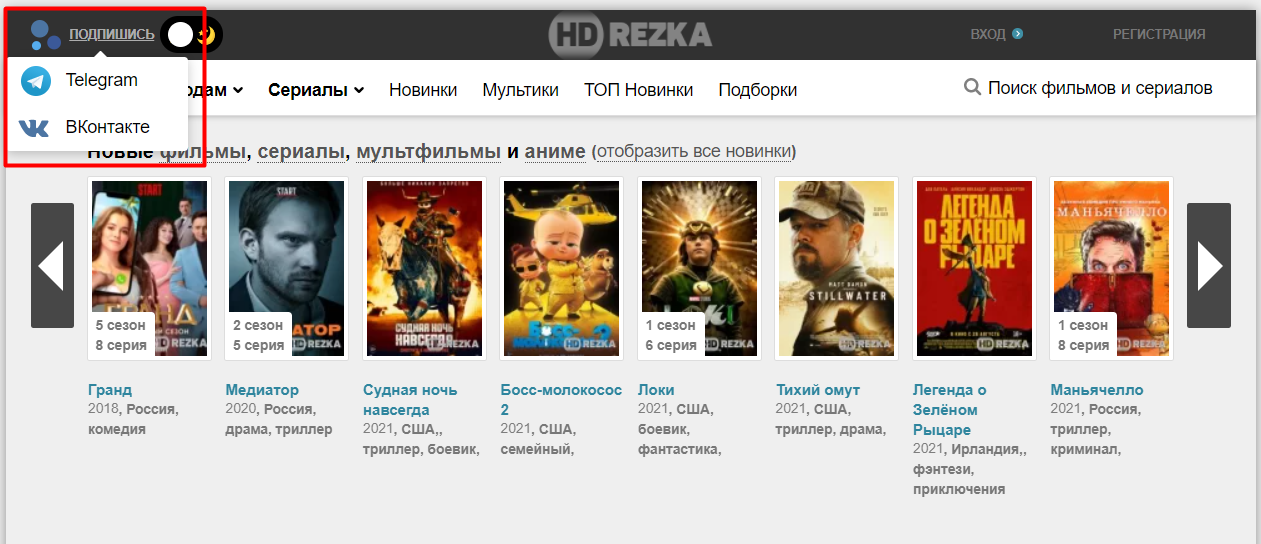The height and width of the screenshot is (544, 1261).
Task: Go to Подборки section
Action: (x=758, y=90)
